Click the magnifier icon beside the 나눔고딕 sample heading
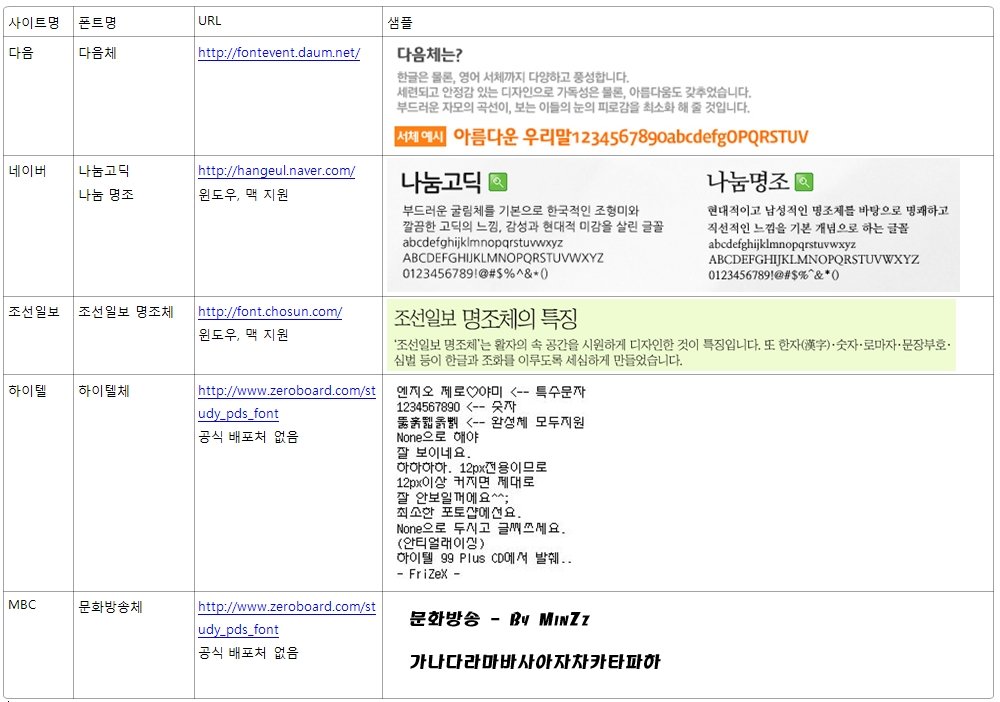Screen dimensions: 1000x702 pyautogui.click(x=498, y=182)
